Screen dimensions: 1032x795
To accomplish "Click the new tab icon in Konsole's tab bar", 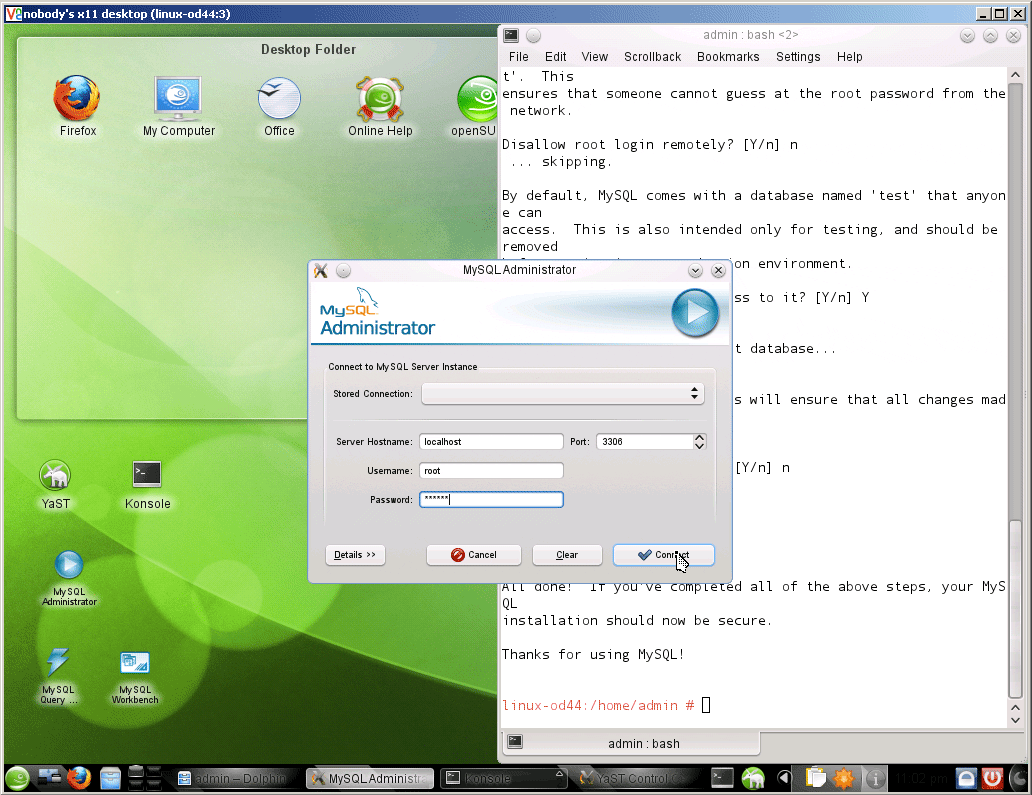I will (515, 742).
